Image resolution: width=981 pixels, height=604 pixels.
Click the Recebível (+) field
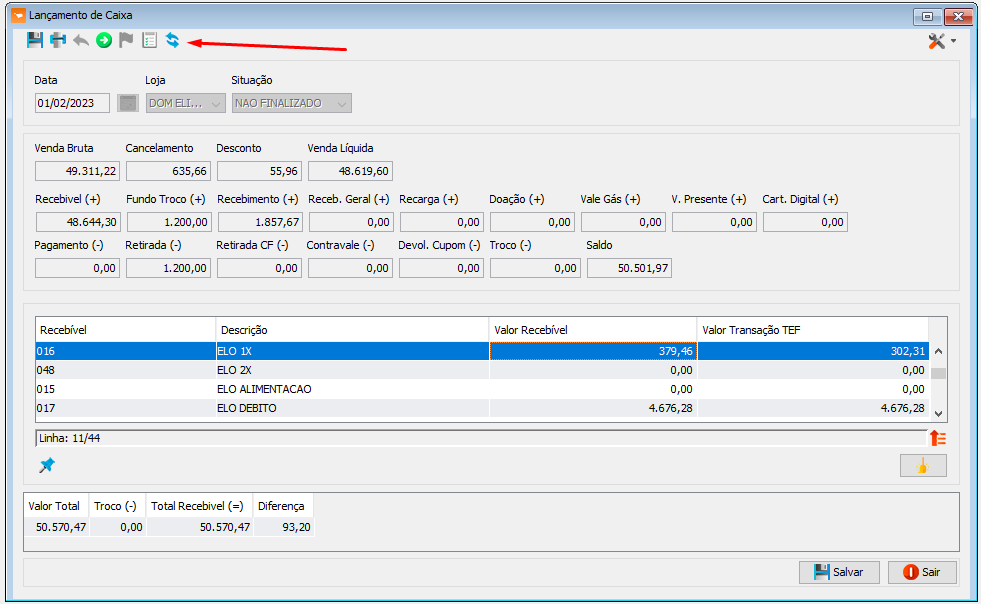pos(78,222)
